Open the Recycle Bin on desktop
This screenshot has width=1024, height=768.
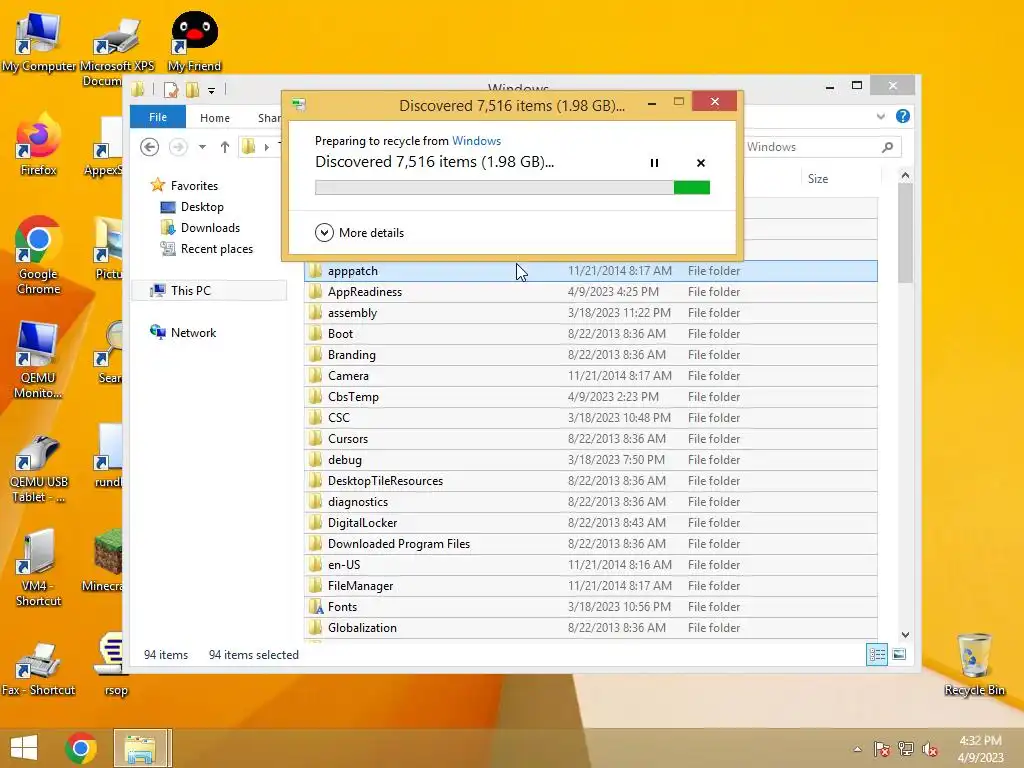(974, 665)
